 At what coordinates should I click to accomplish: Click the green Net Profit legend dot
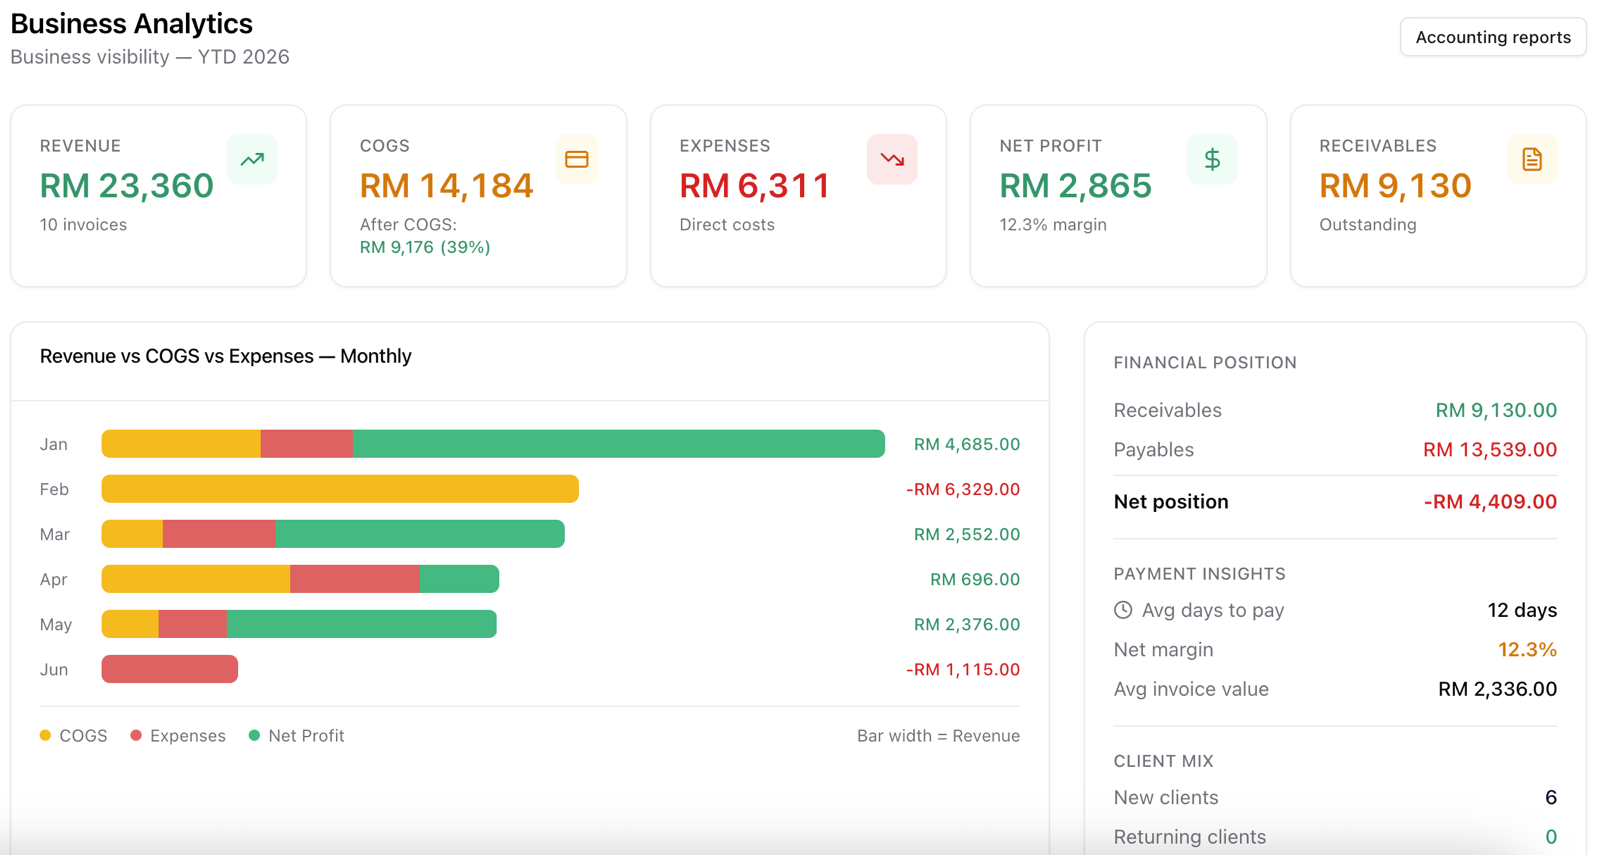pos(254,735)
